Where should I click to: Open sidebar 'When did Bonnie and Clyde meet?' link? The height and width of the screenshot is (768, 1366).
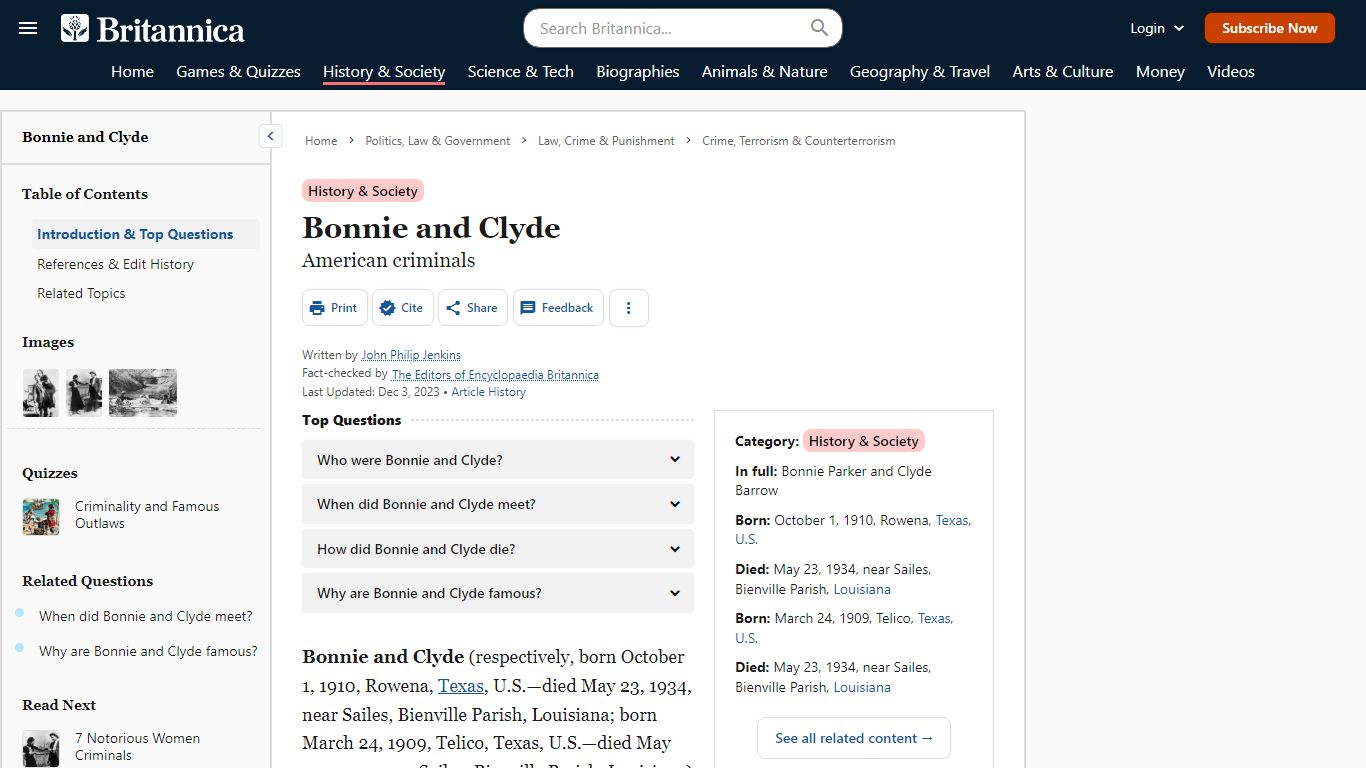pos(146,616)
